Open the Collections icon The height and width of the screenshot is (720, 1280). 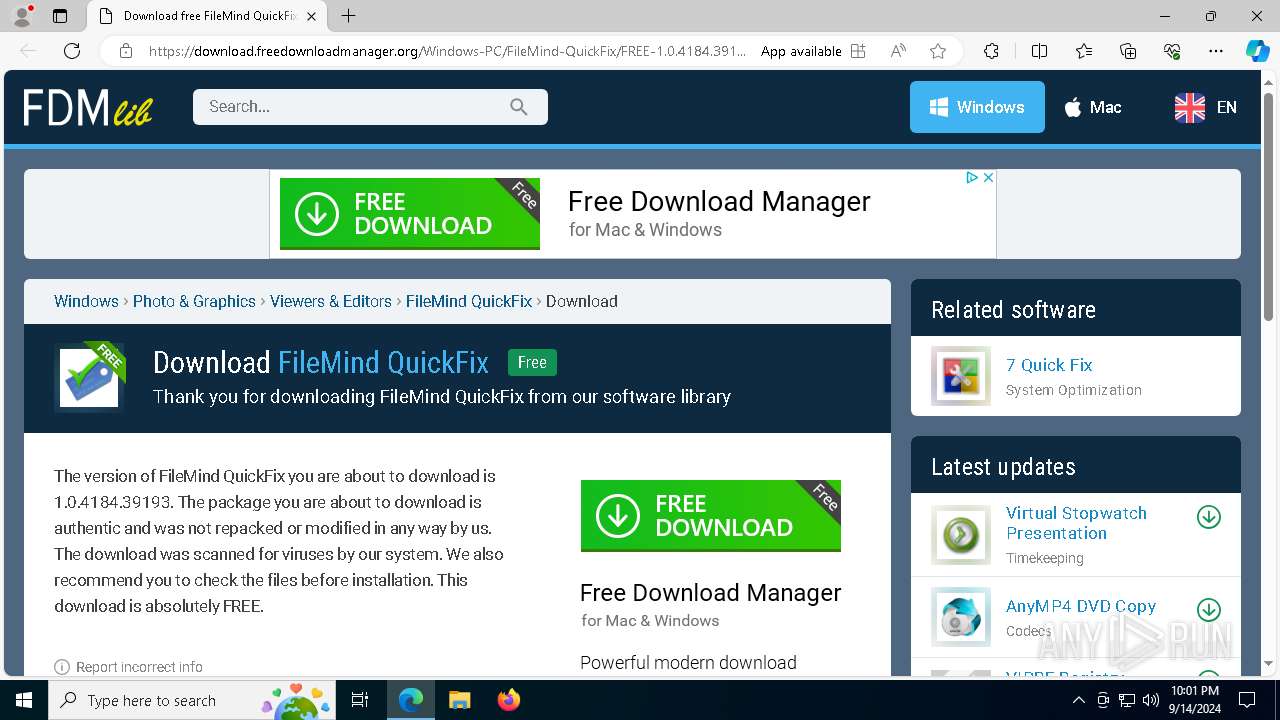[1128, 51]
